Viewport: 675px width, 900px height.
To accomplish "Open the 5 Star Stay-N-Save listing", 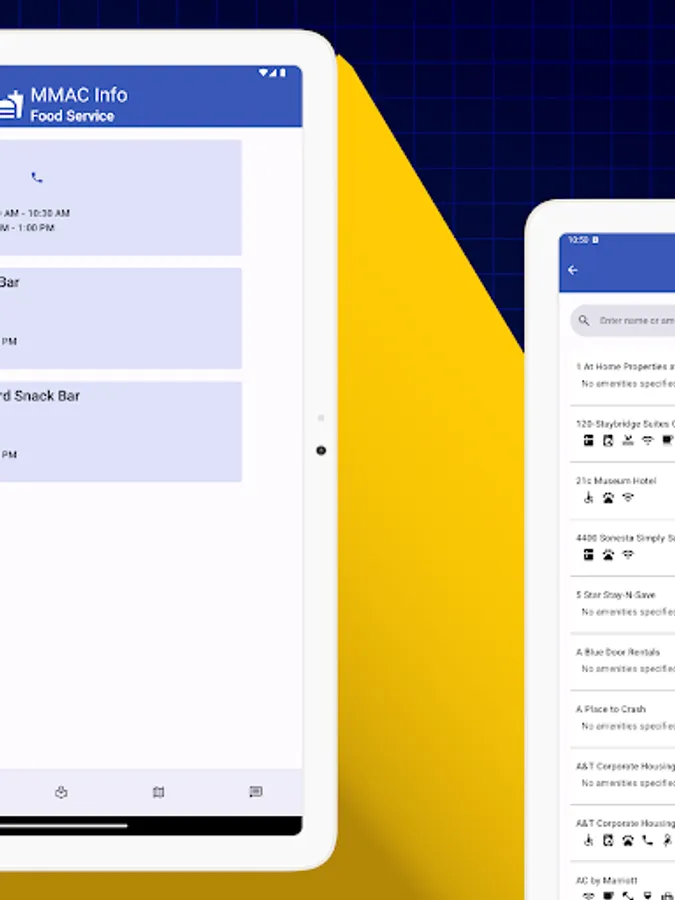I will pos(623,604).
